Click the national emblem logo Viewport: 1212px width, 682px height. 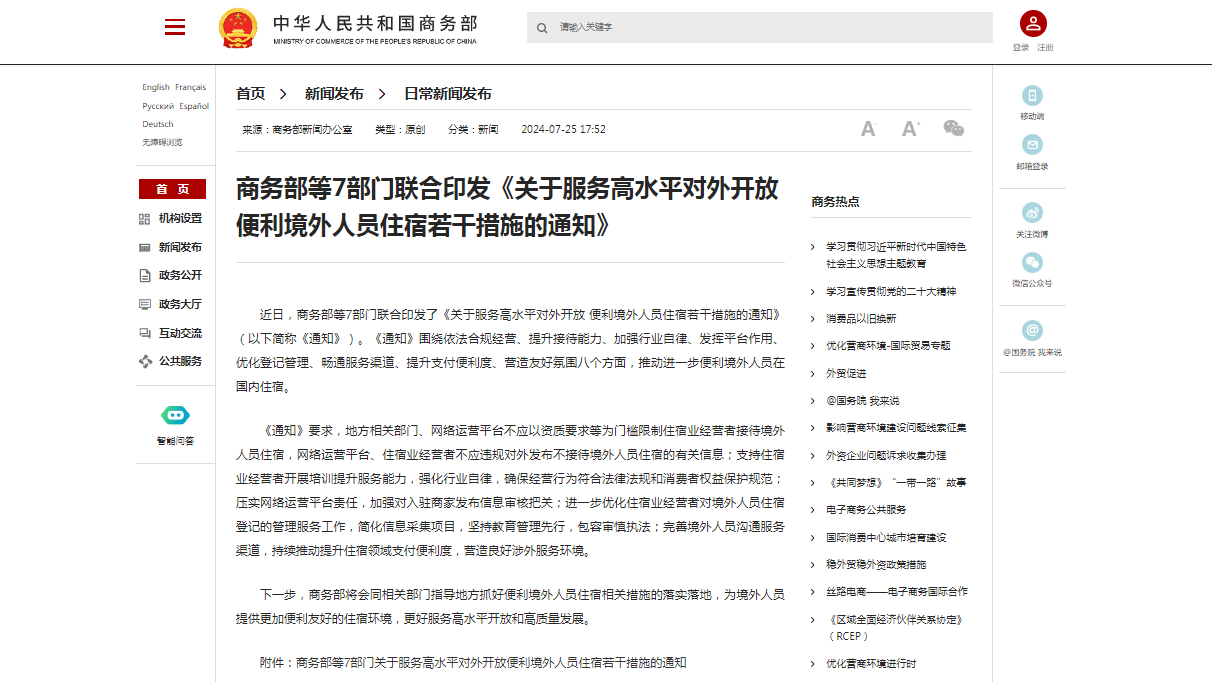tap(238, 28)
